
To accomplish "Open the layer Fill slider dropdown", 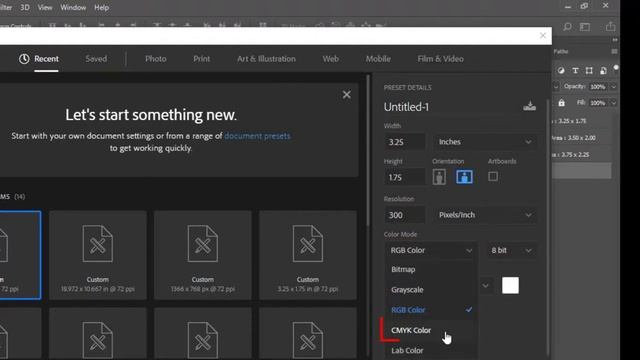I will (x=613, y=103).
